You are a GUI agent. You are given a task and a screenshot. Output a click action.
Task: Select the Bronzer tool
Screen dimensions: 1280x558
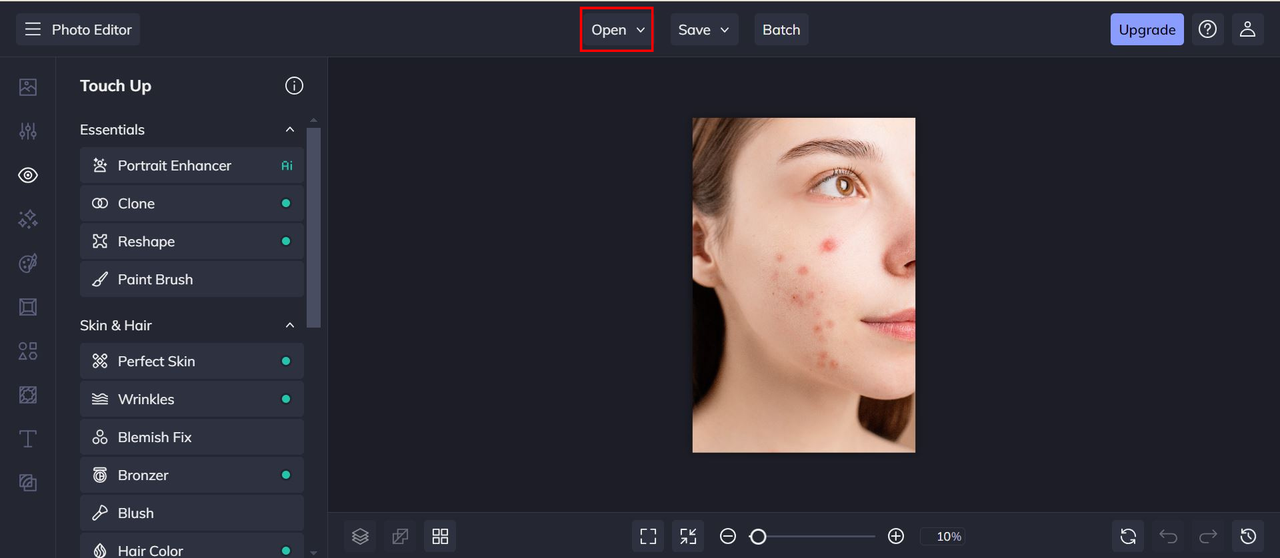point(192,476)
